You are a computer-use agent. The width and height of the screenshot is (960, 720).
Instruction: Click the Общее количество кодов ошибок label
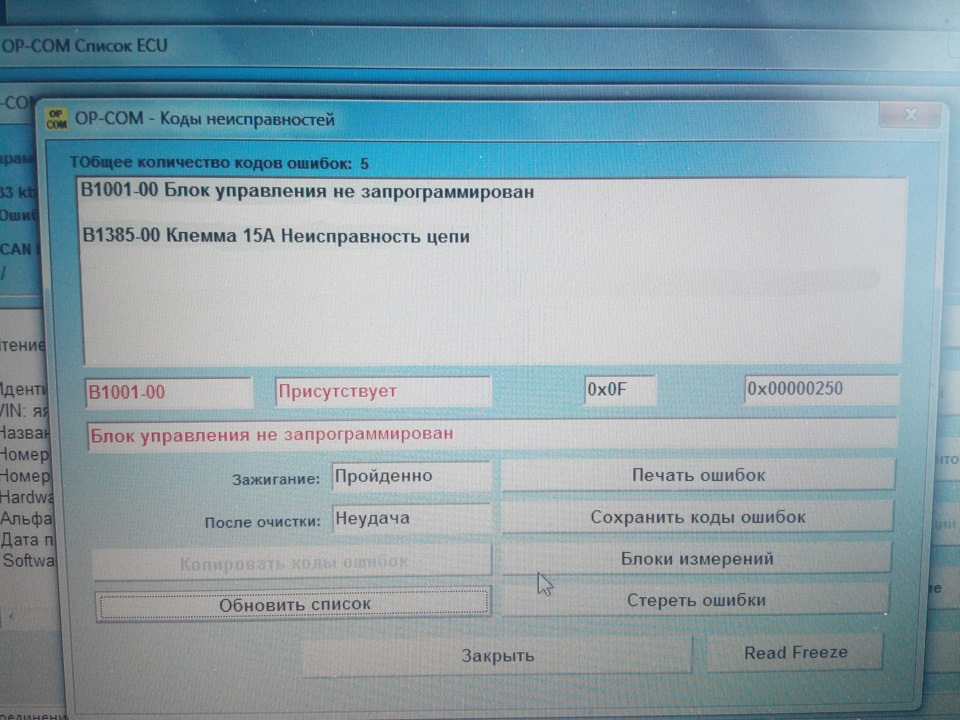(x=219, y=163)
